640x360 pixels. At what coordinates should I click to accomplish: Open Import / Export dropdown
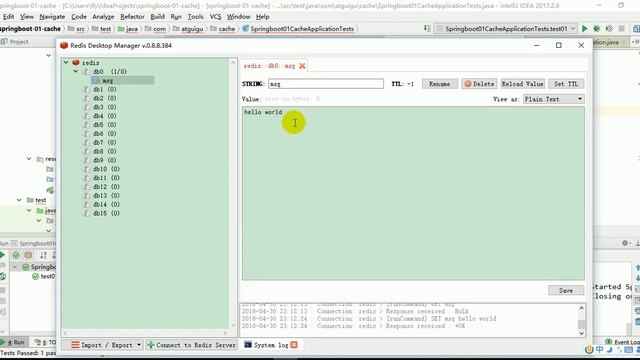[x=107, y=345]
